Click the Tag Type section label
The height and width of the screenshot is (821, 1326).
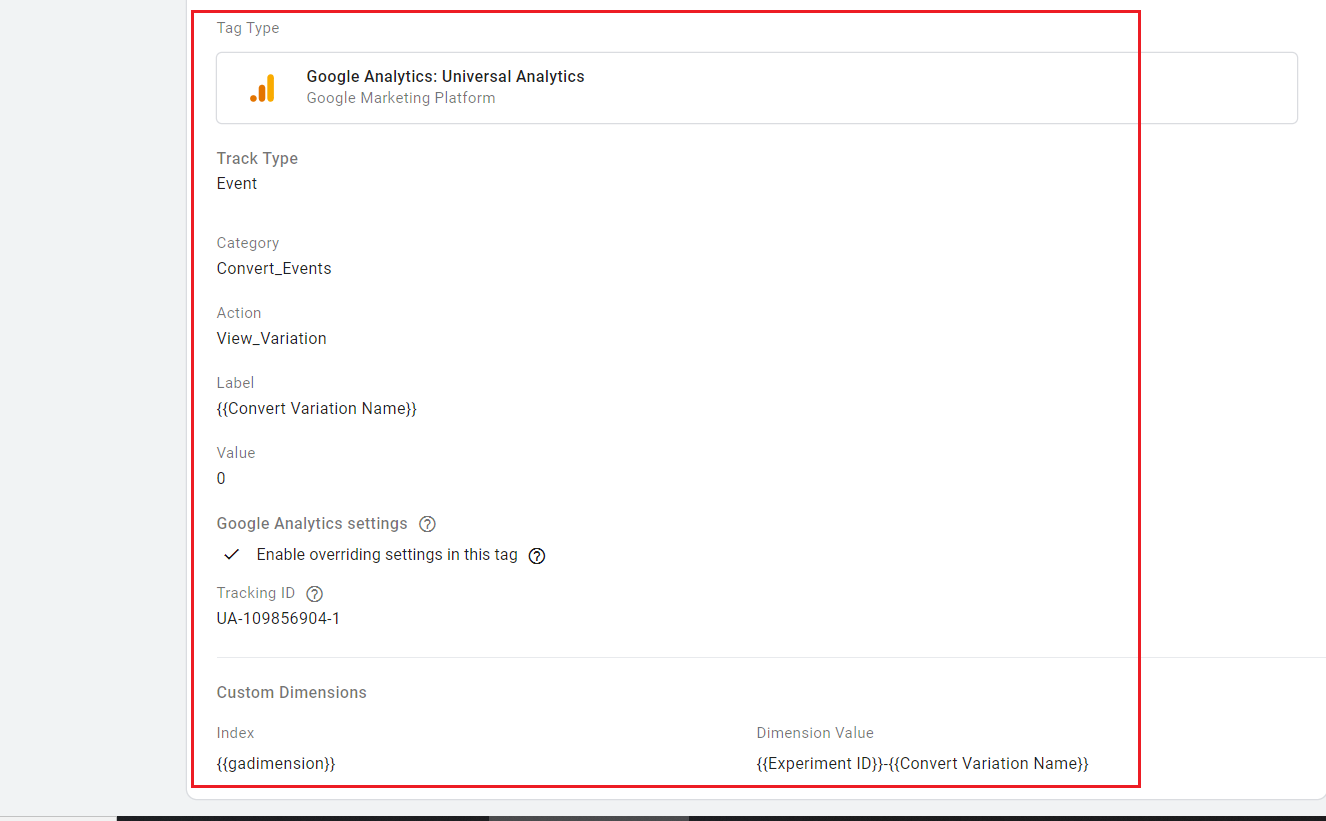[x=247, y=28]
